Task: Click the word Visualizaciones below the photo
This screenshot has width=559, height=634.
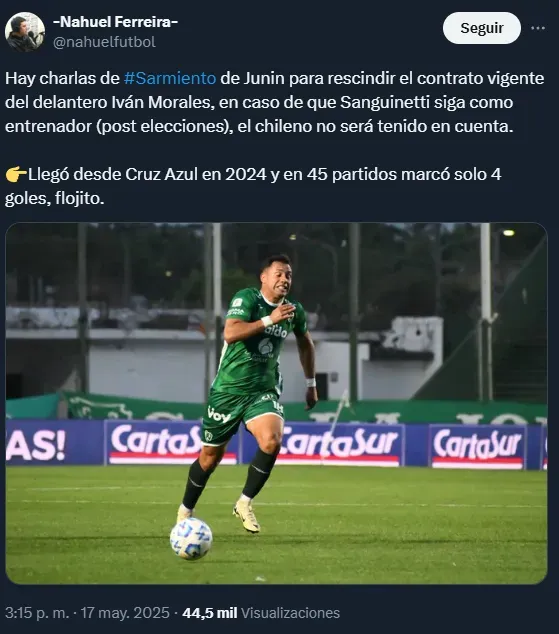Action: (x=290, y=613)
